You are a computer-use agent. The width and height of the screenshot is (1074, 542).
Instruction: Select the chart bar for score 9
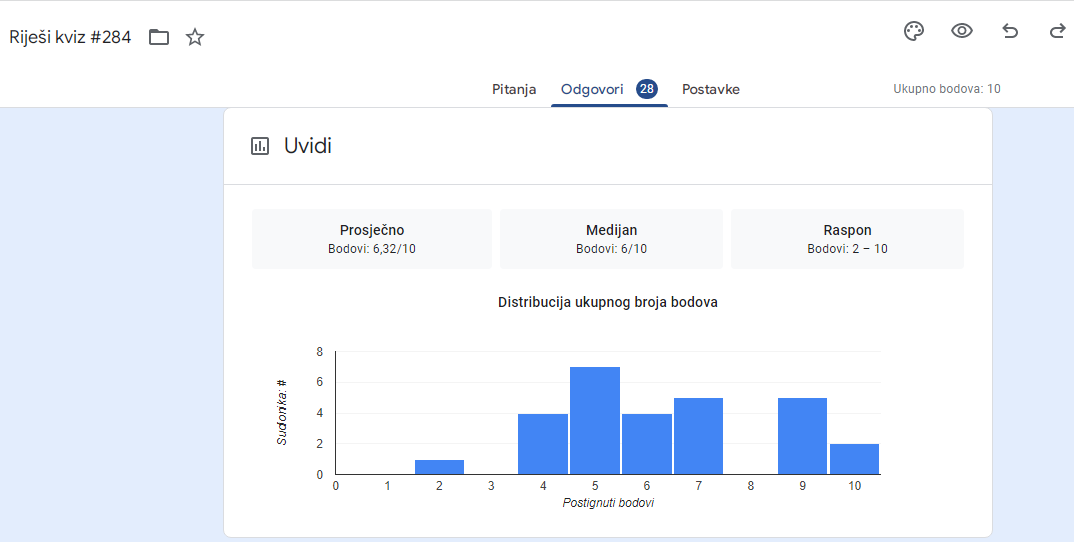(x=802, y=436)
